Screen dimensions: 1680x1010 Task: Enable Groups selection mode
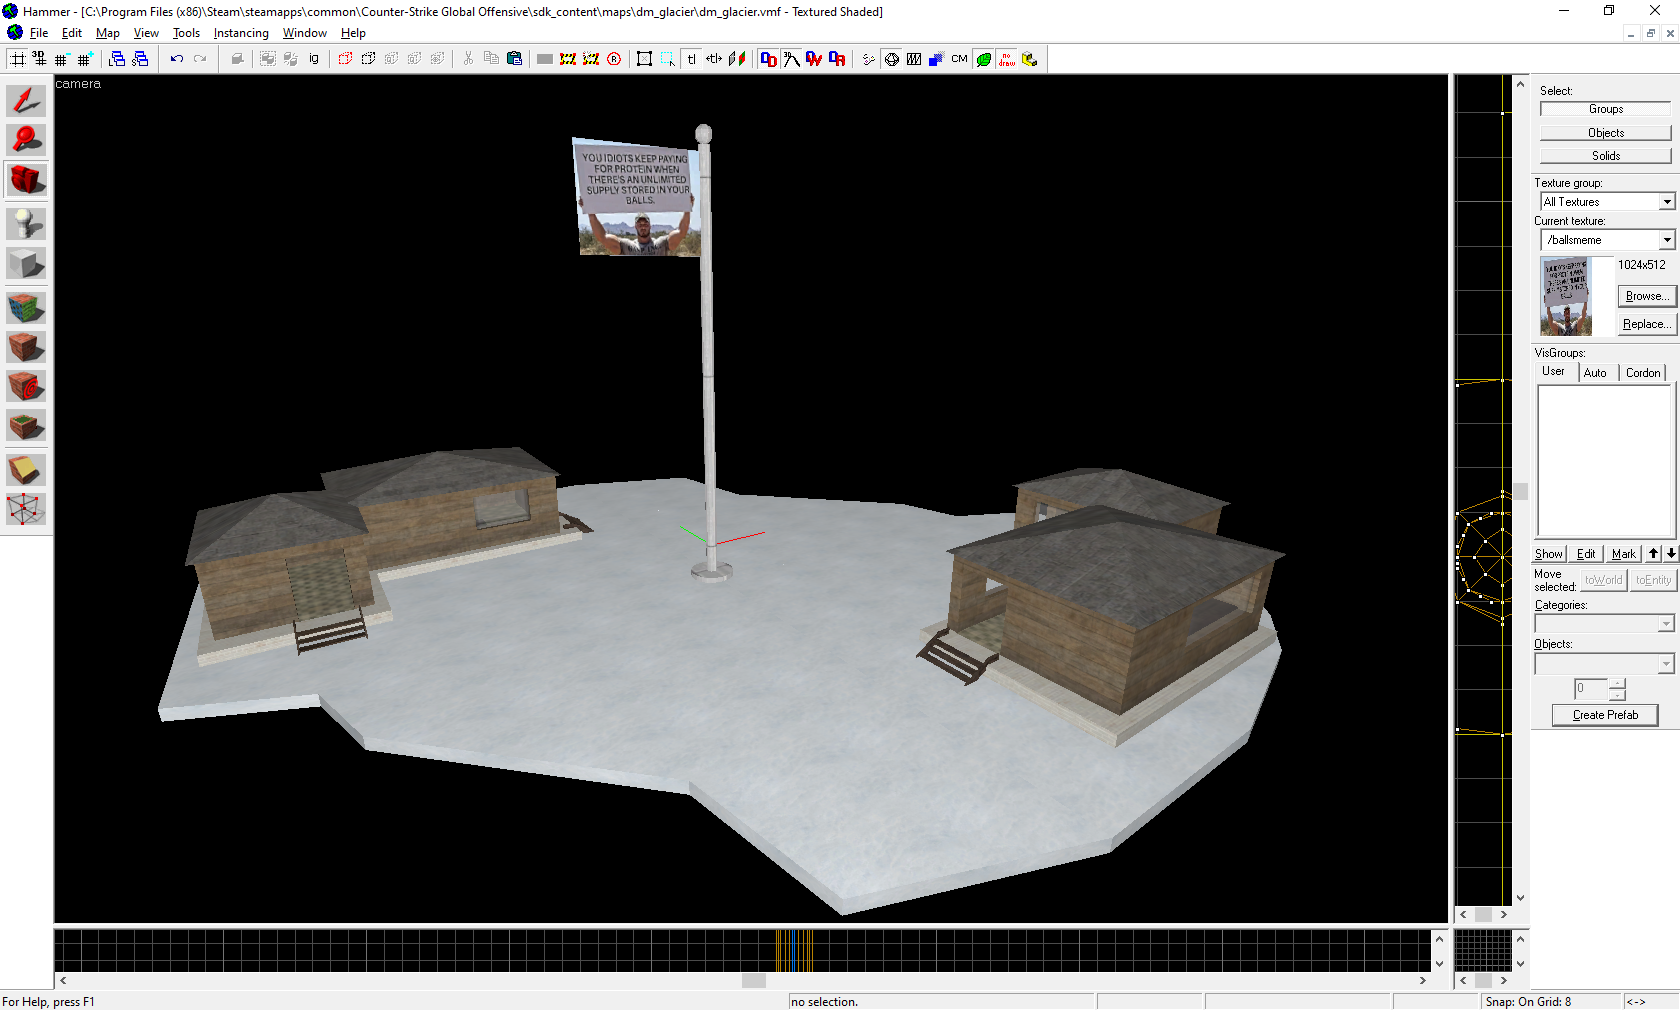1605,109
